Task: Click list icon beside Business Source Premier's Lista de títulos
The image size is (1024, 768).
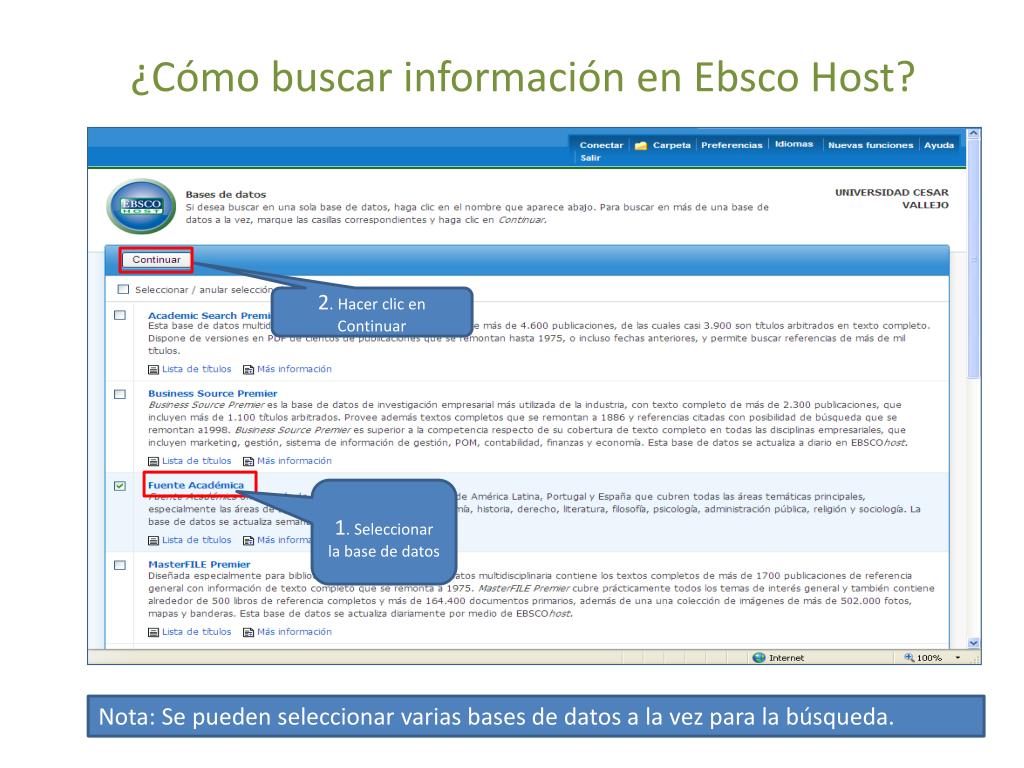Action: 153,461
